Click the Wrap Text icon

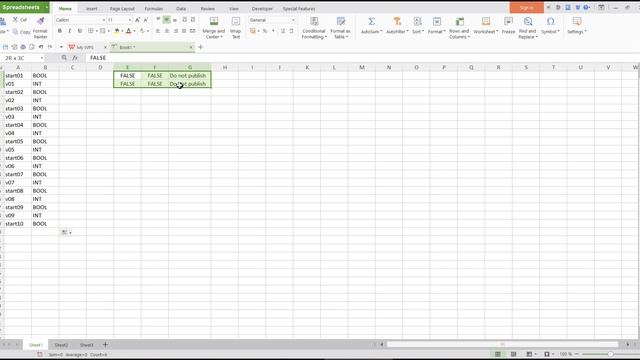(x=236, y=22)
